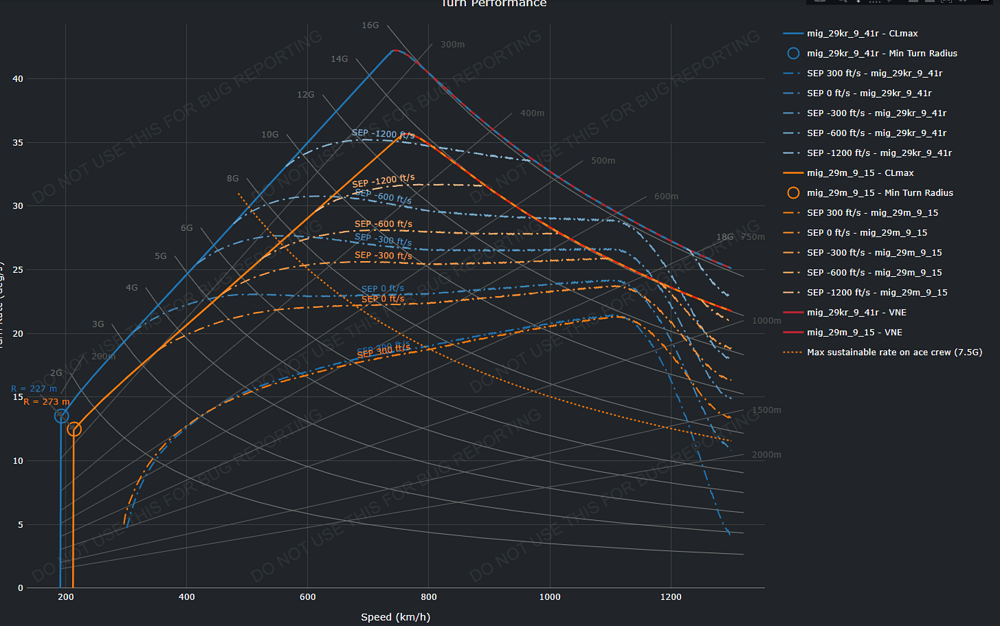
Task: Click the '5G' load factor label
Action: pyautogui.click(x=161, y=256)
